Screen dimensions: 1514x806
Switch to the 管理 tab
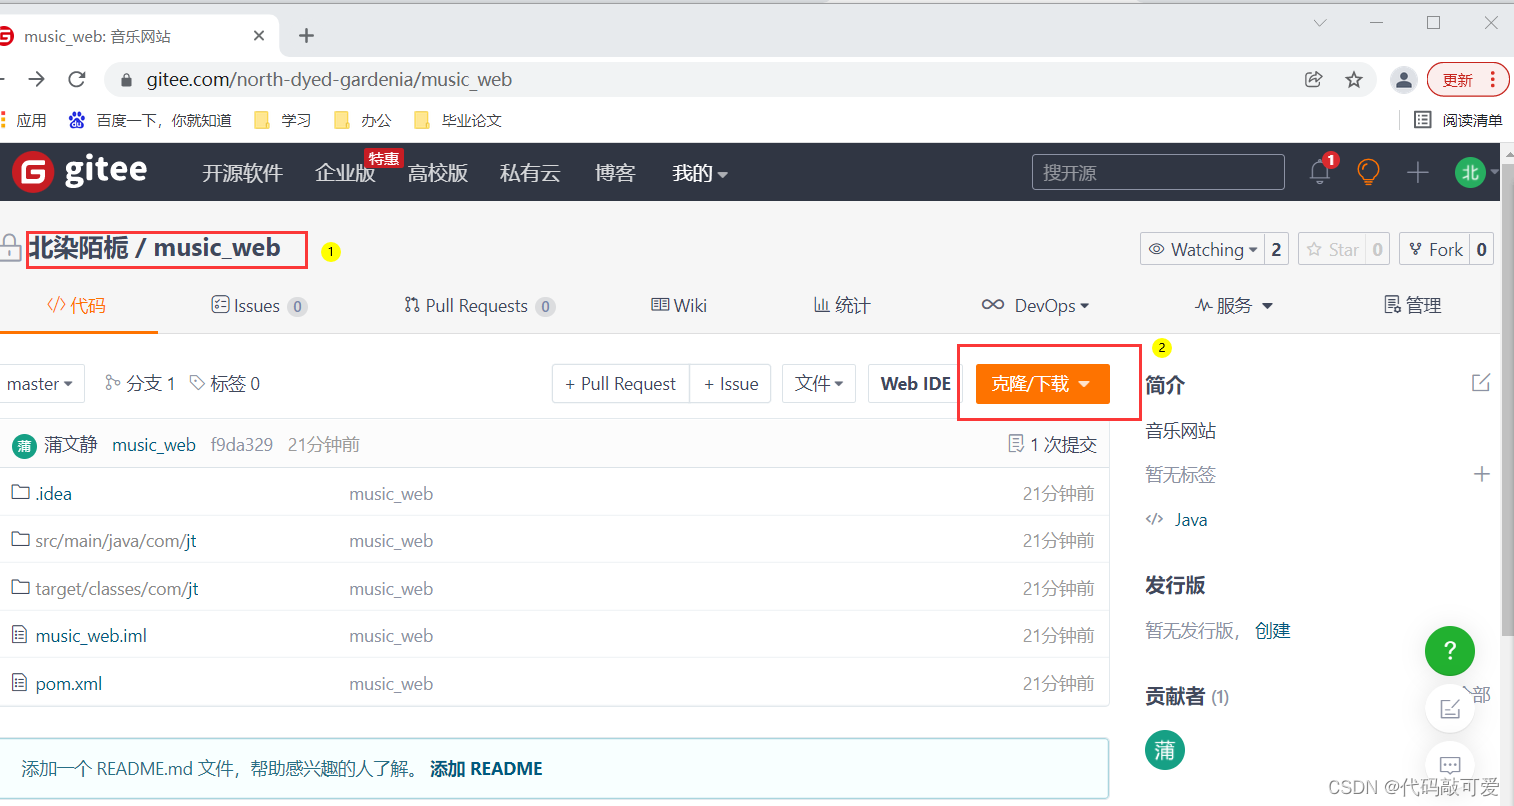[x=1412, y=306]
